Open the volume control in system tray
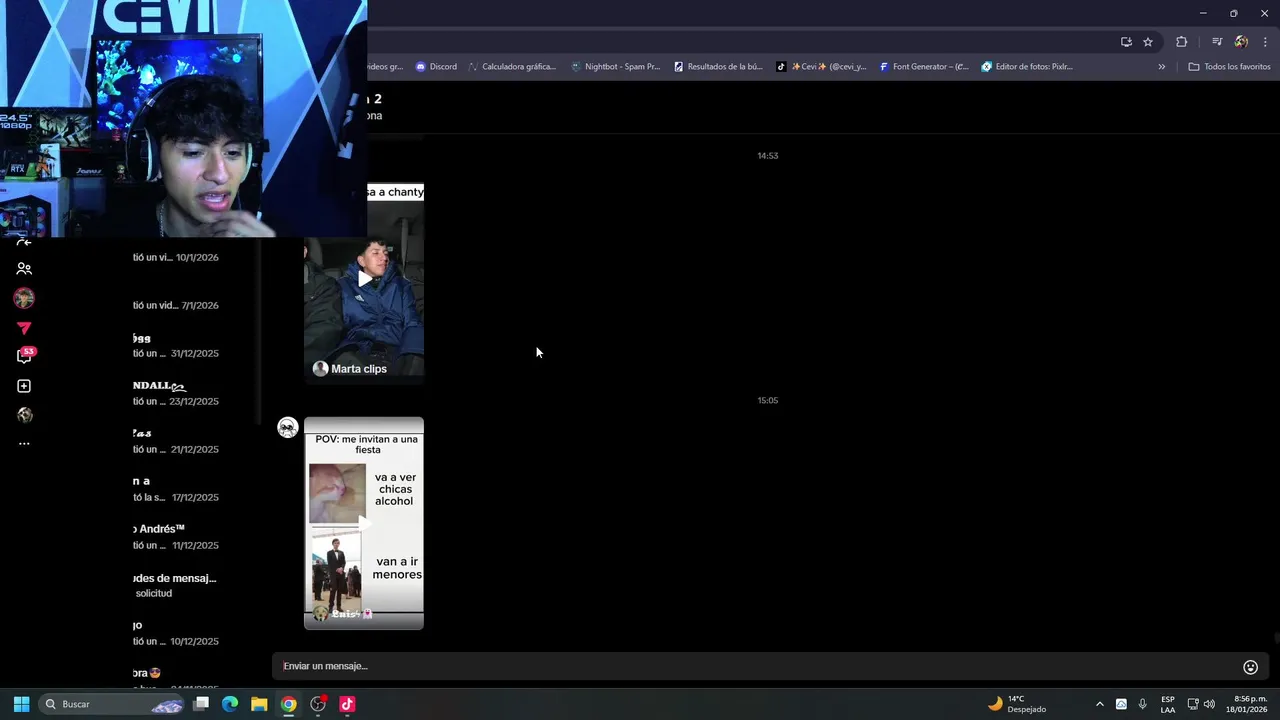Screen dimensions: 1280x720 (x=1209, y=704)
